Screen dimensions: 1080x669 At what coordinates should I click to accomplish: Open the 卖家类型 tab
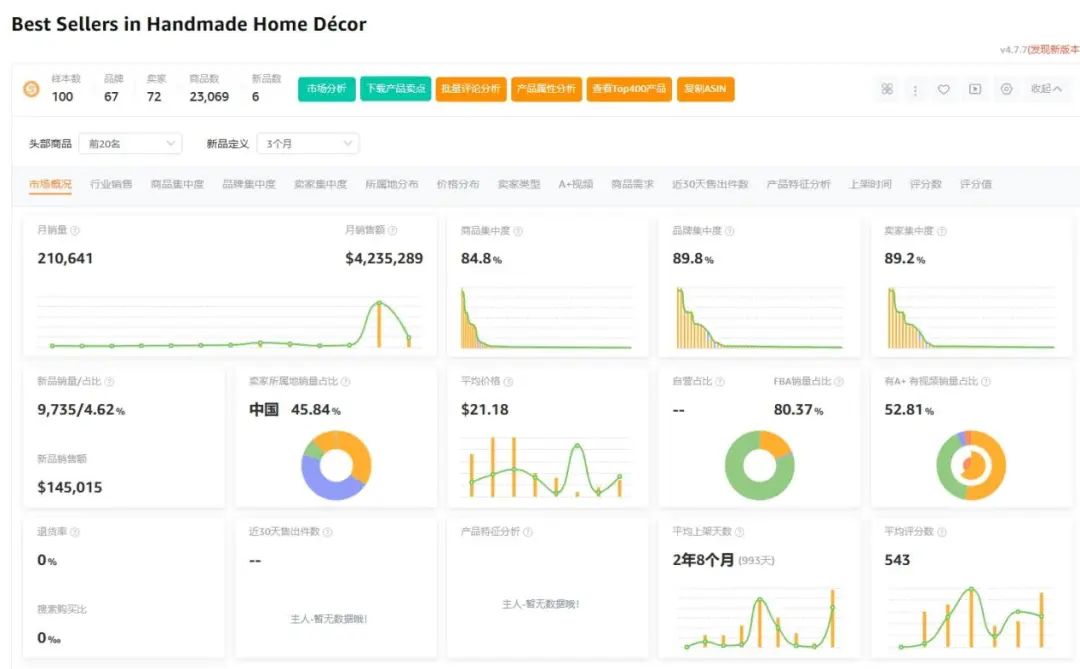[519, 185]
